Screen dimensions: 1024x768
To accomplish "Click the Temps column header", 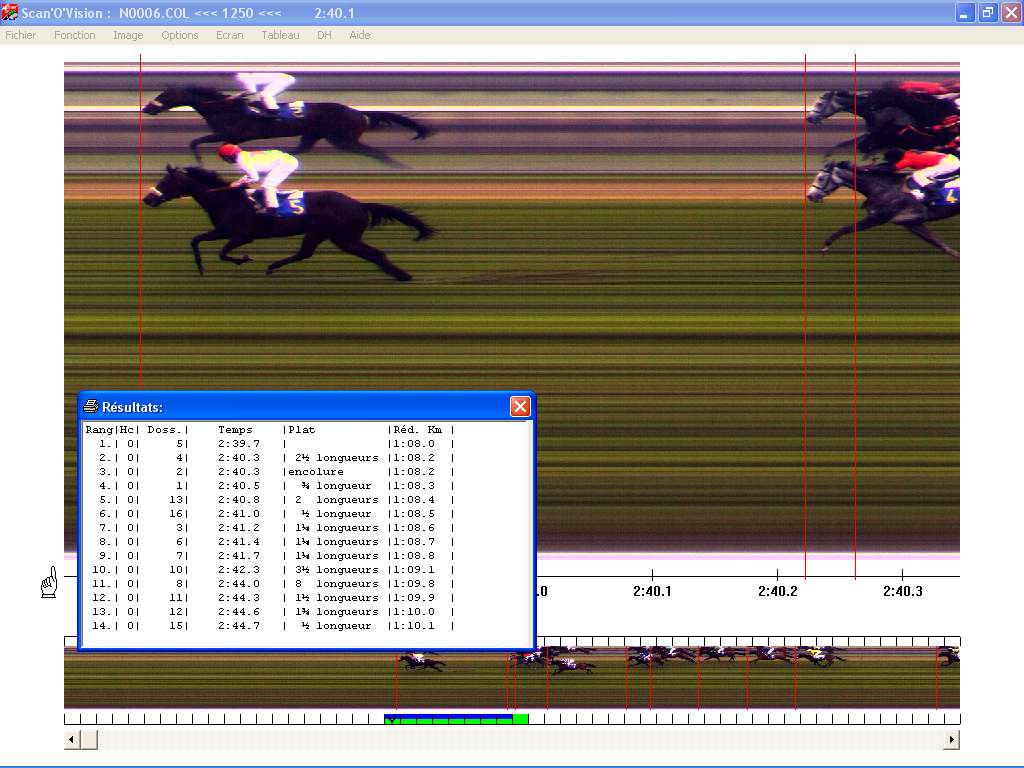I will point(235,430).
